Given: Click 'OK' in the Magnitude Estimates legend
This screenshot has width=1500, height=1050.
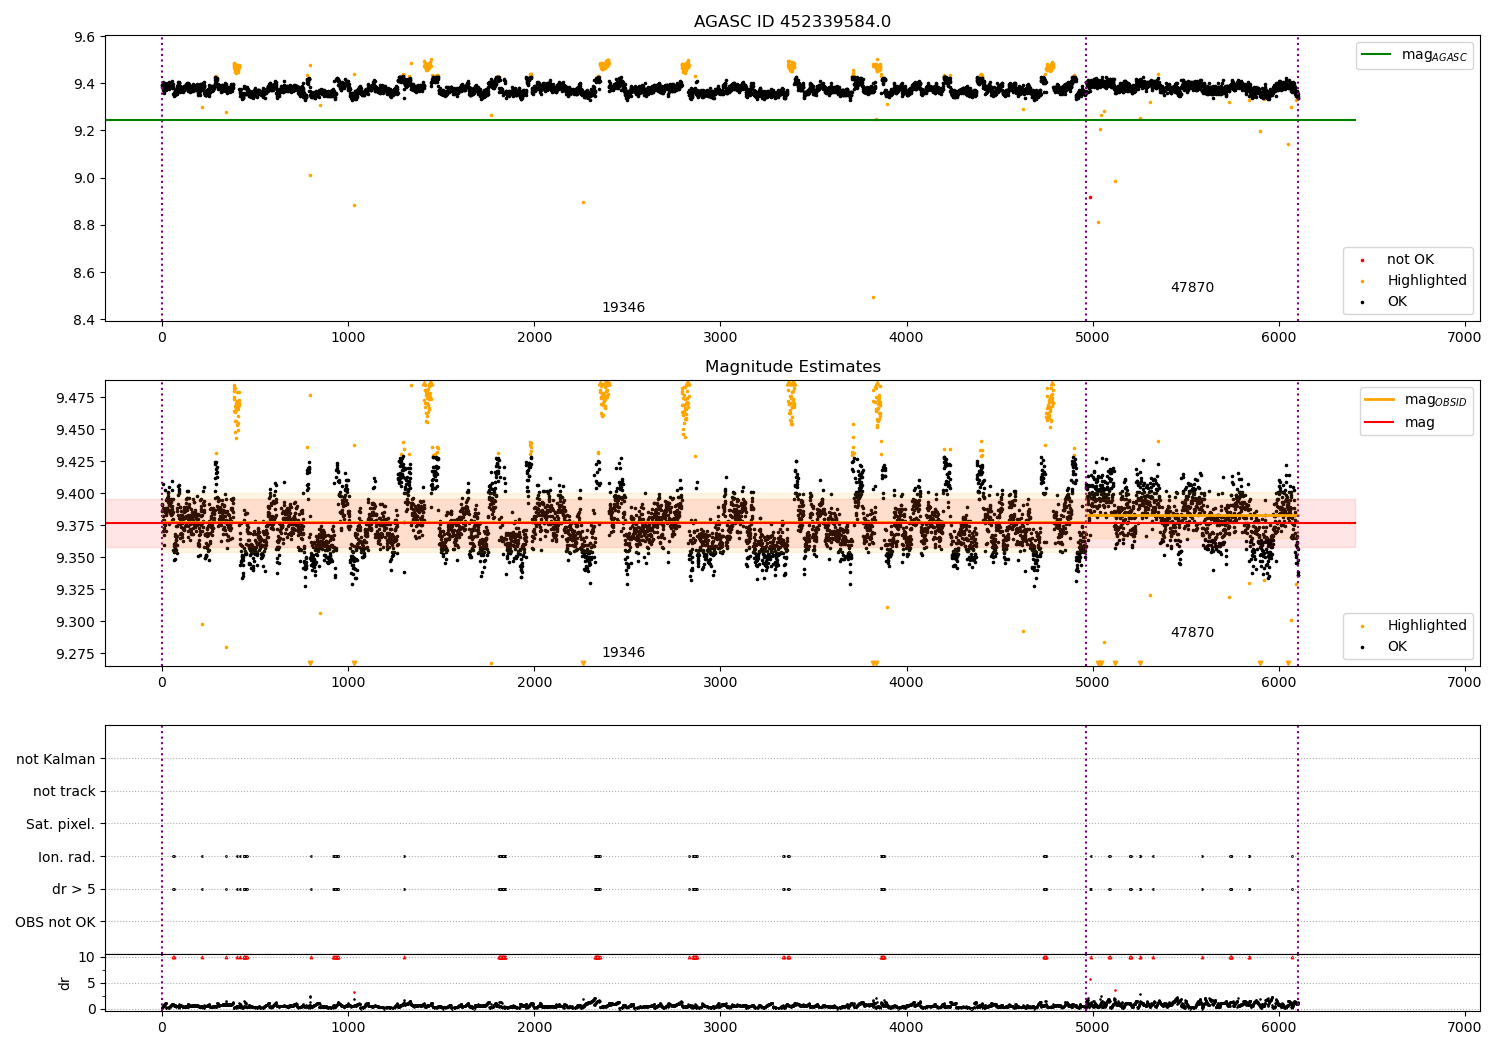Looking at the screenshot, I should point(1396,647).
